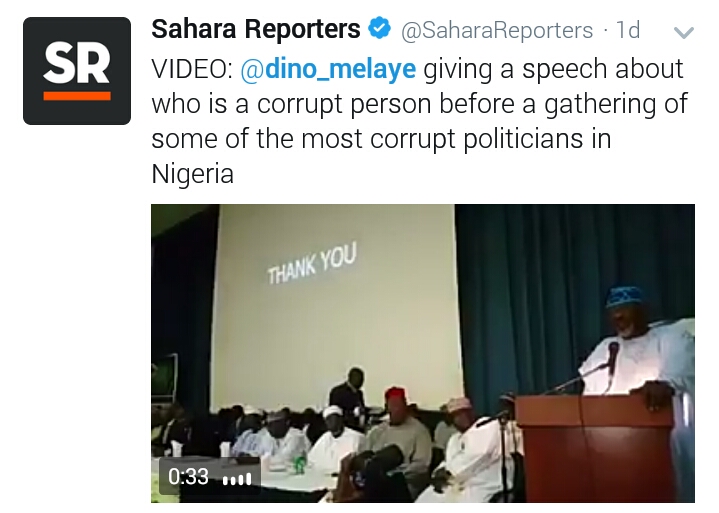Expand the tweet options chevron

pyautogui.click(x=684, y=32)
